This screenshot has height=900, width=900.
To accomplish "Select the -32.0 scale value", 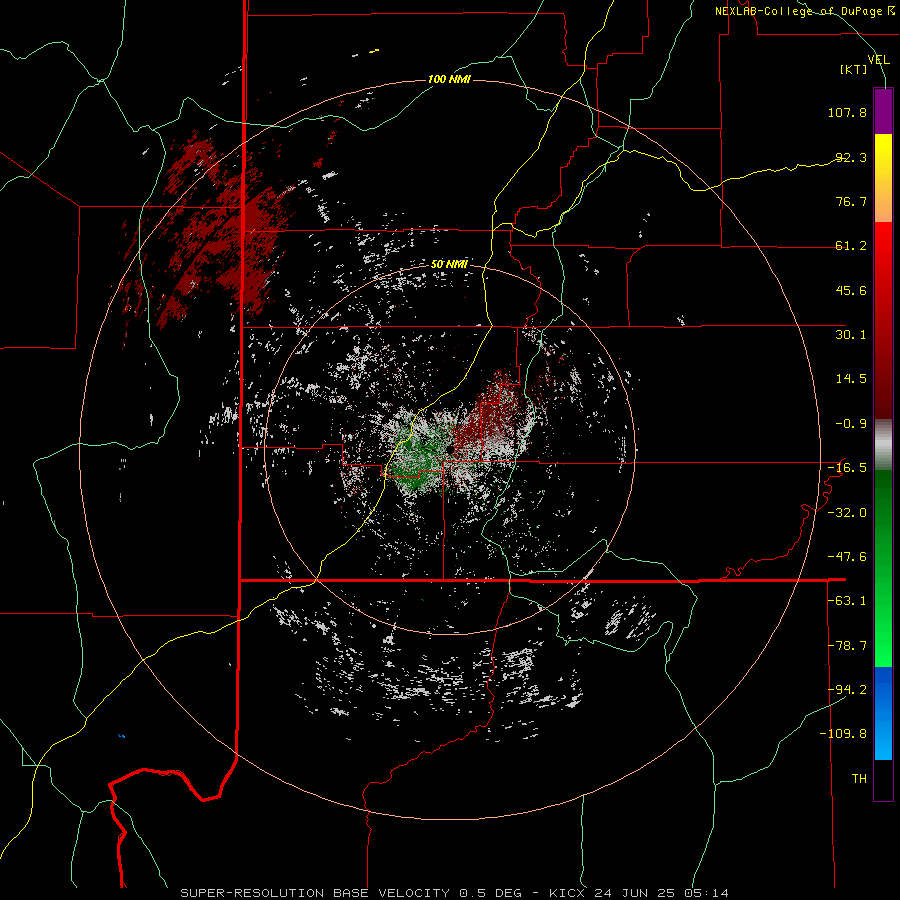I will pyautogui.click(x=847, y=513).
